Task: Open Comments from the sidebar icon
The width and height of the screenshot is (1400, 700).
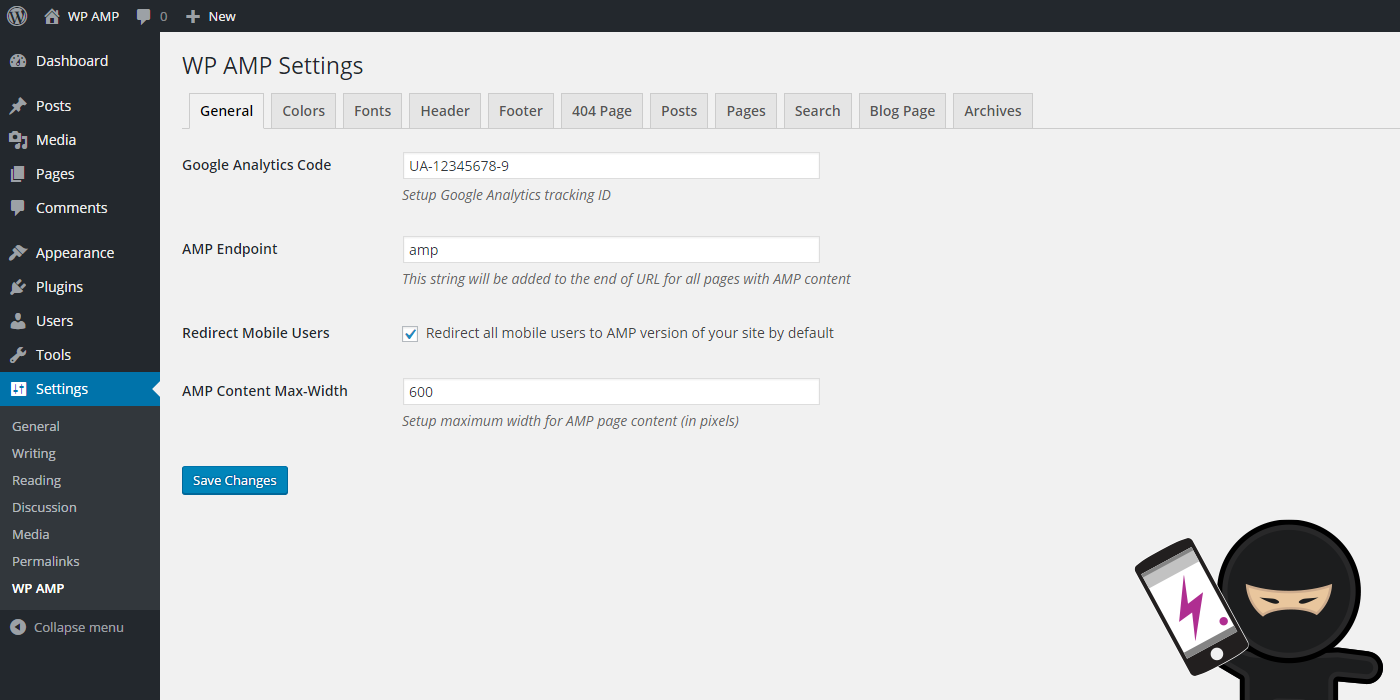Action: [20, 207]
